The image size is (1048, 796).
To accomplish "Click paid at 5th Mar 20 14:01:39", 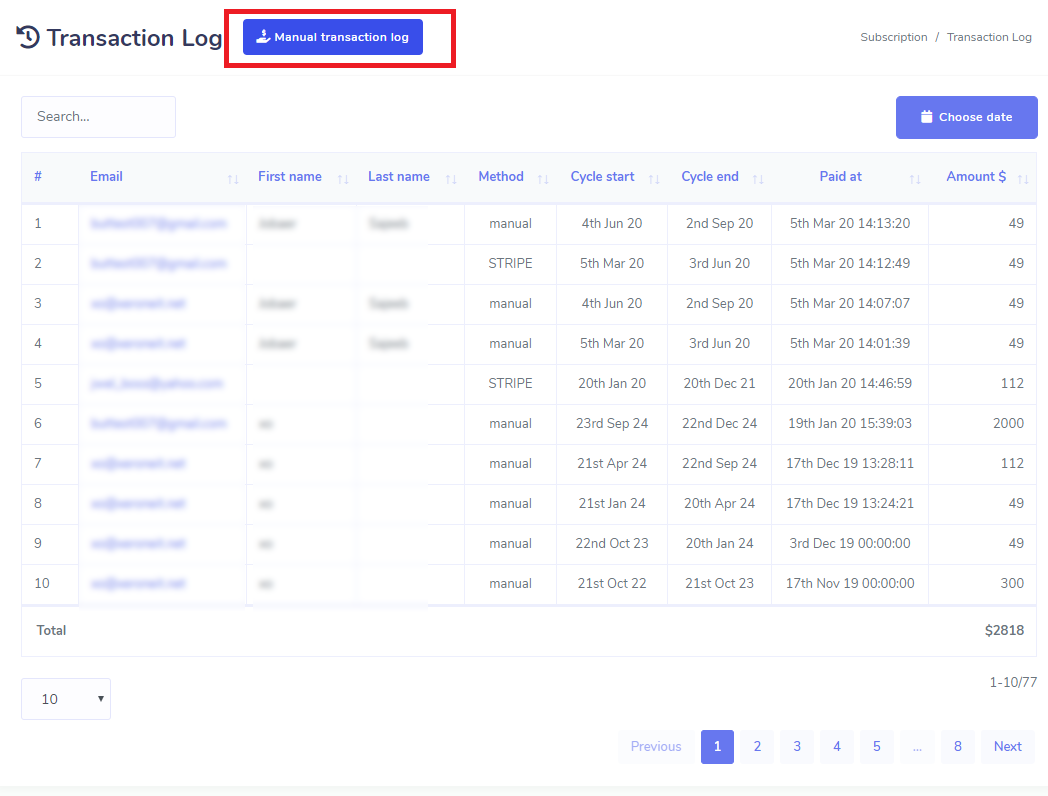I will point(849,344).
